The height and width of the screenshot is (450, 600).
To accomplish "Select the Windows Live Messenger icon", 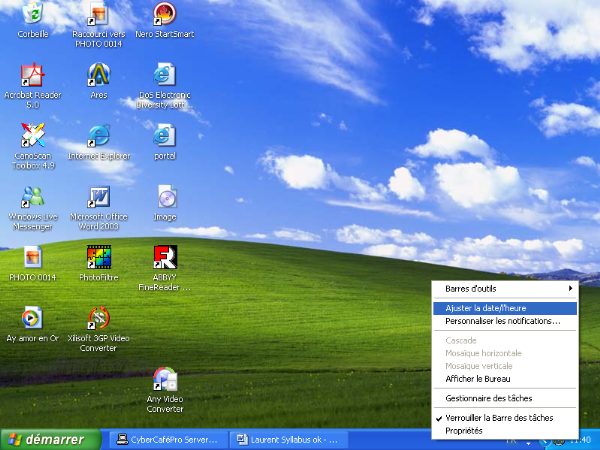I will coord(33,195).
